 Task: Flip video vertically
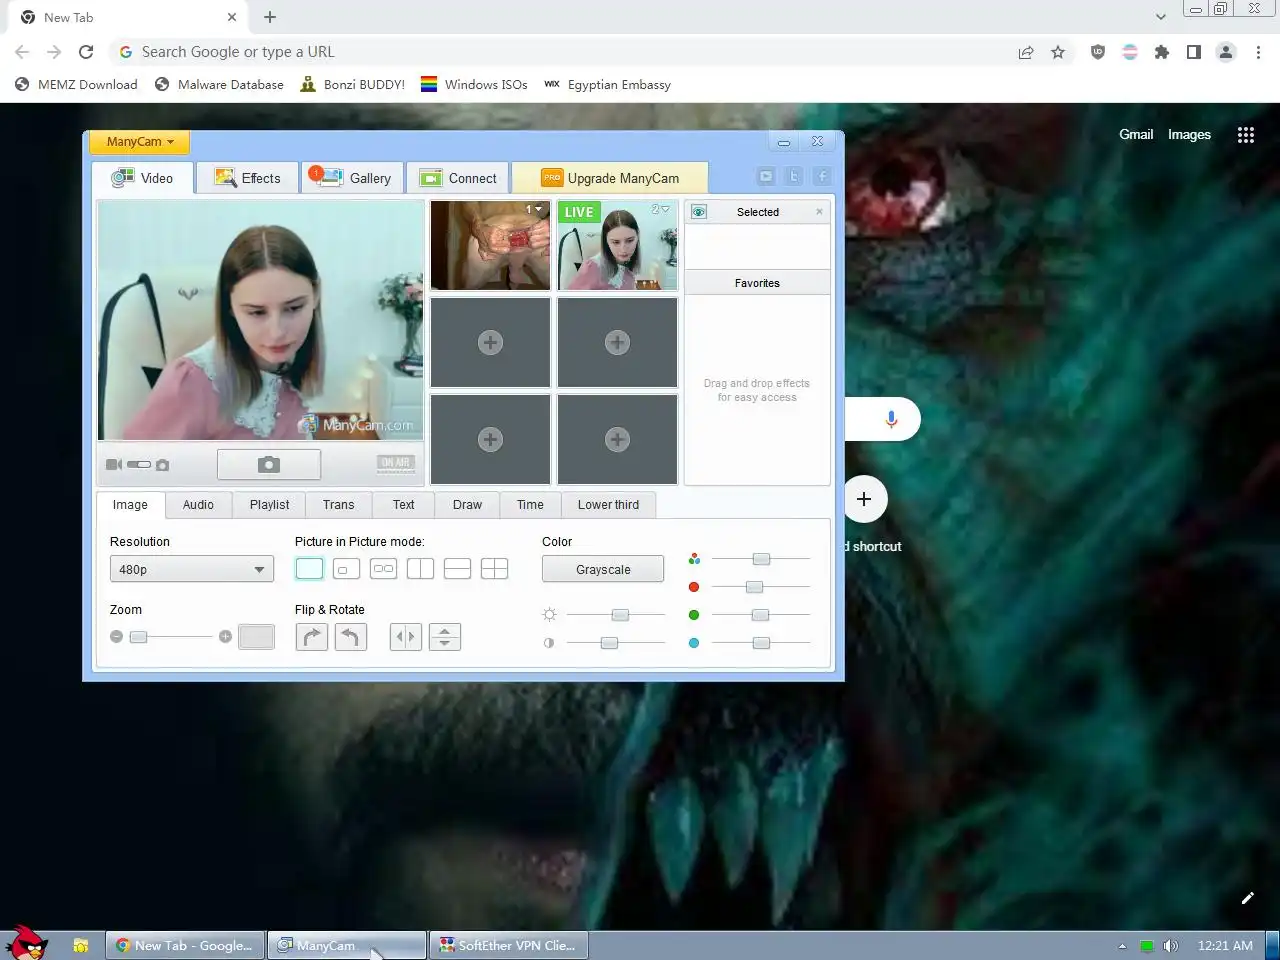pos(445,637)
